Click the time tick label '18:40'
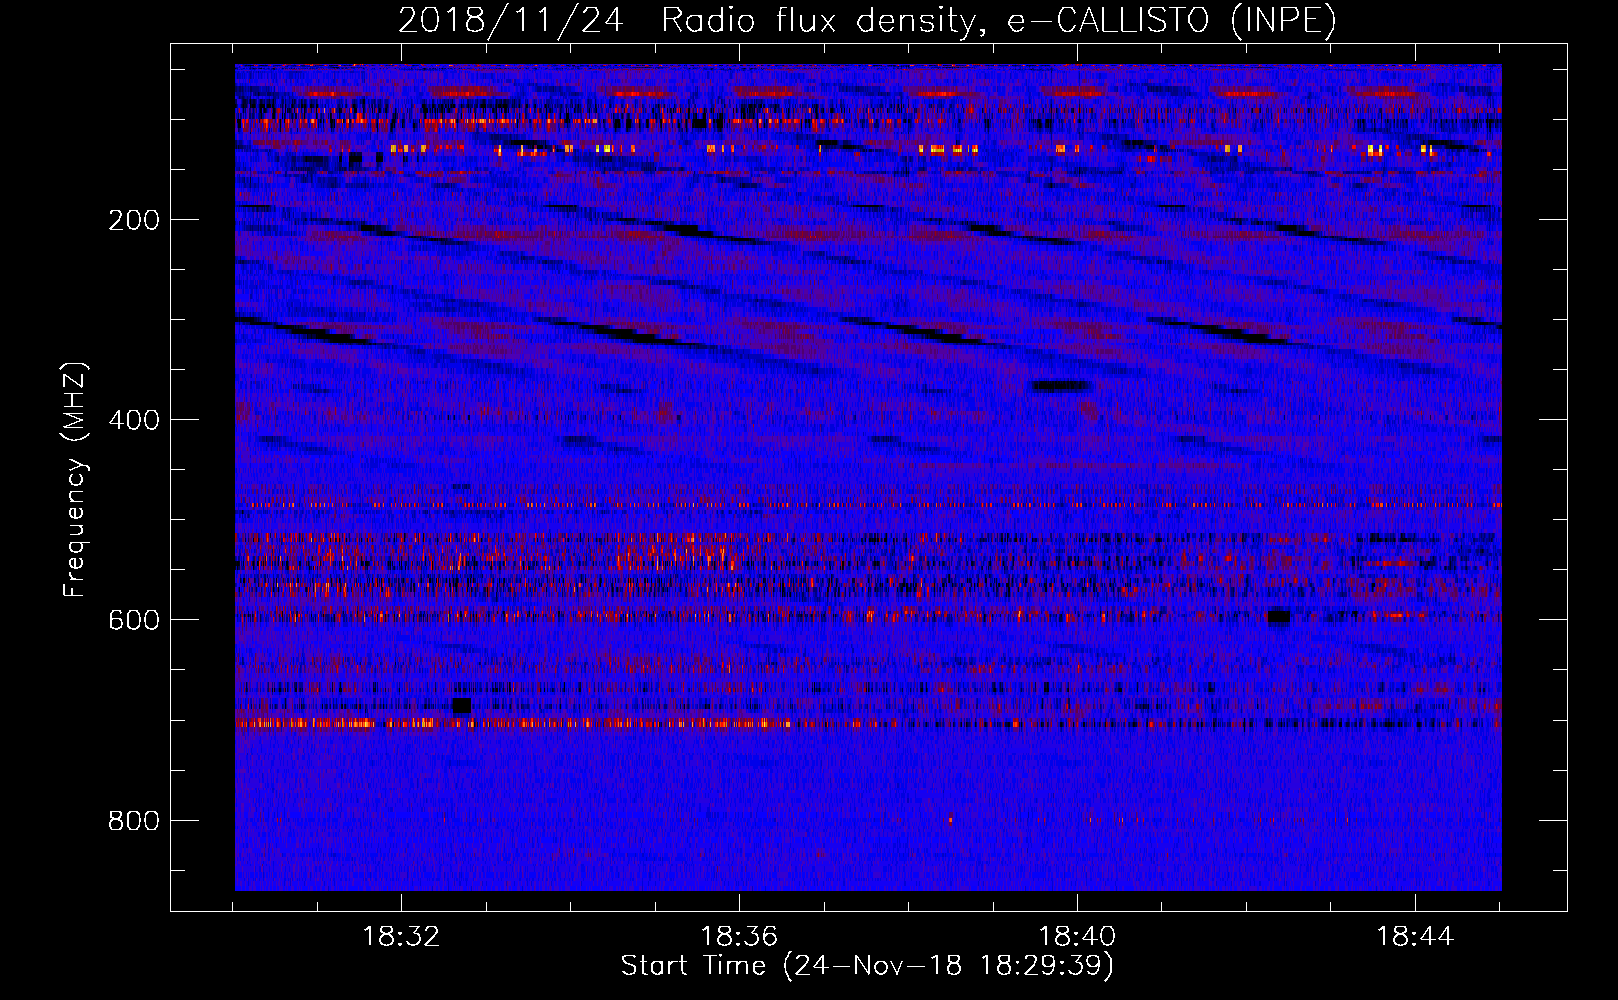 coord(1077,937)
